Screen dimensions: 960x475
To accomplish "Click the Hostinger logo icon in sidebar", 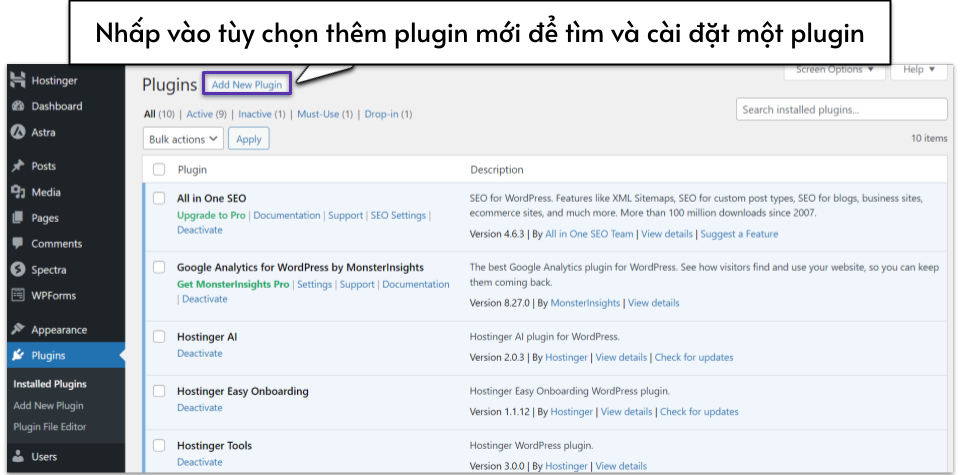I will point(17,80).
